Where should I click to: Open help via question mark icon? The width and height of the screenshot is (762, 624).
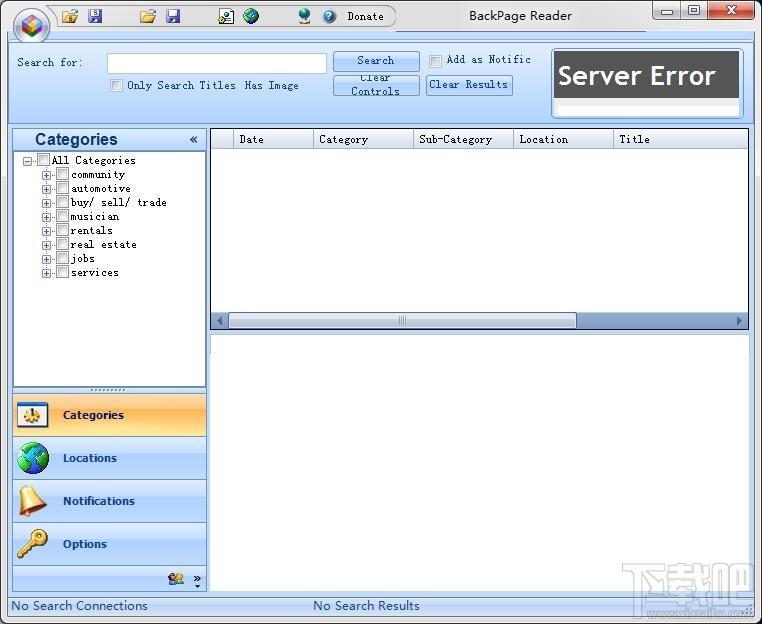(x=329, y=16)
